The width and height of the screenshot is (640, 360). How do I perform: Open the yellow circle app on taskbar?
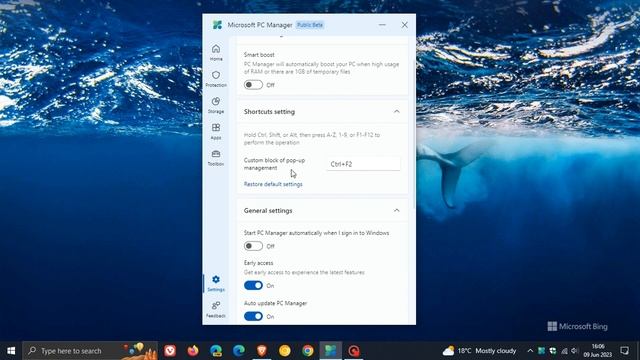(x=284, y=351)
